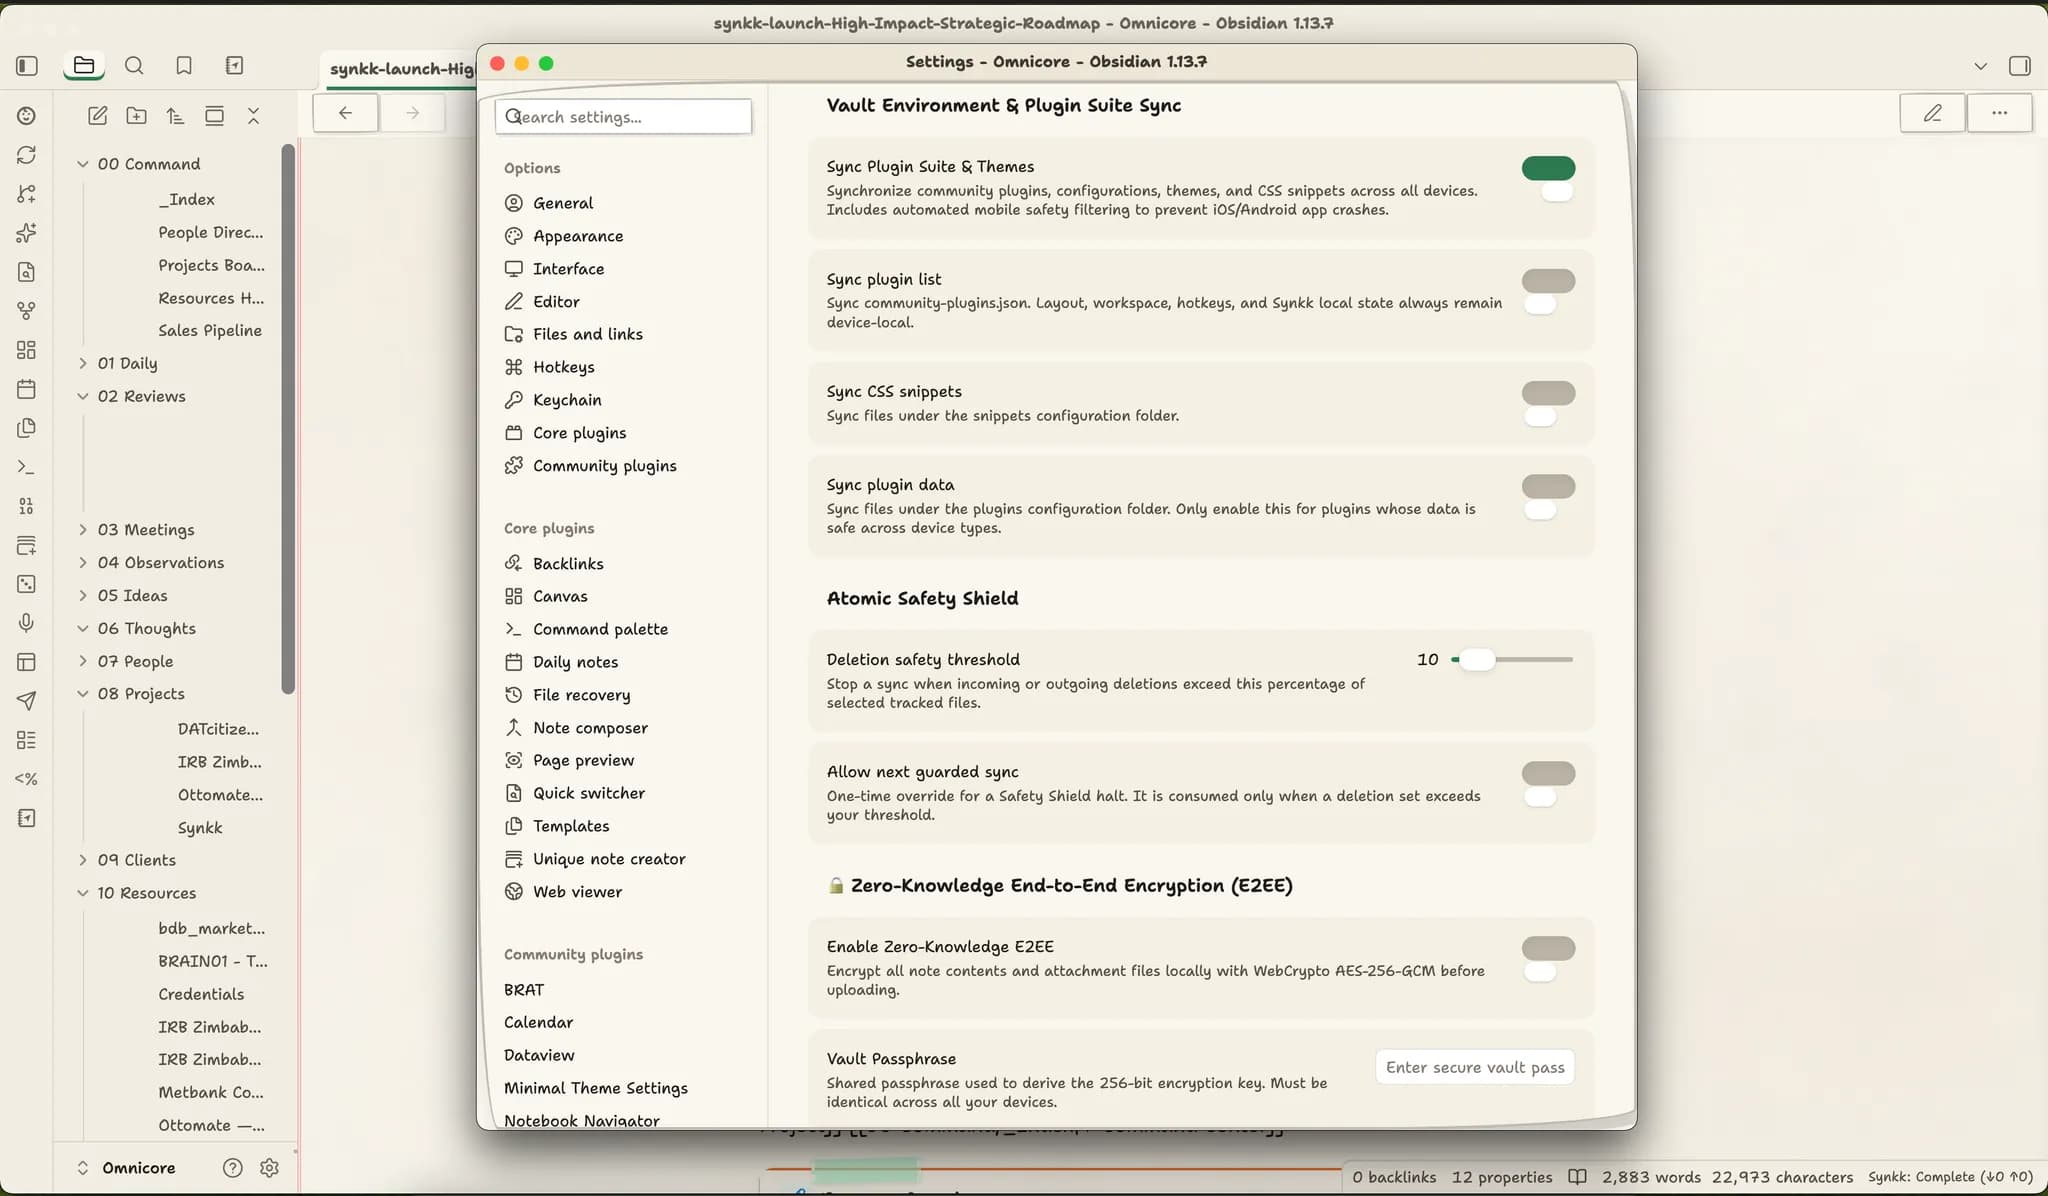The image size is (2048, 1196).
Task: Click the file explorer vertical scrollbar
Action: click(288, 420)
